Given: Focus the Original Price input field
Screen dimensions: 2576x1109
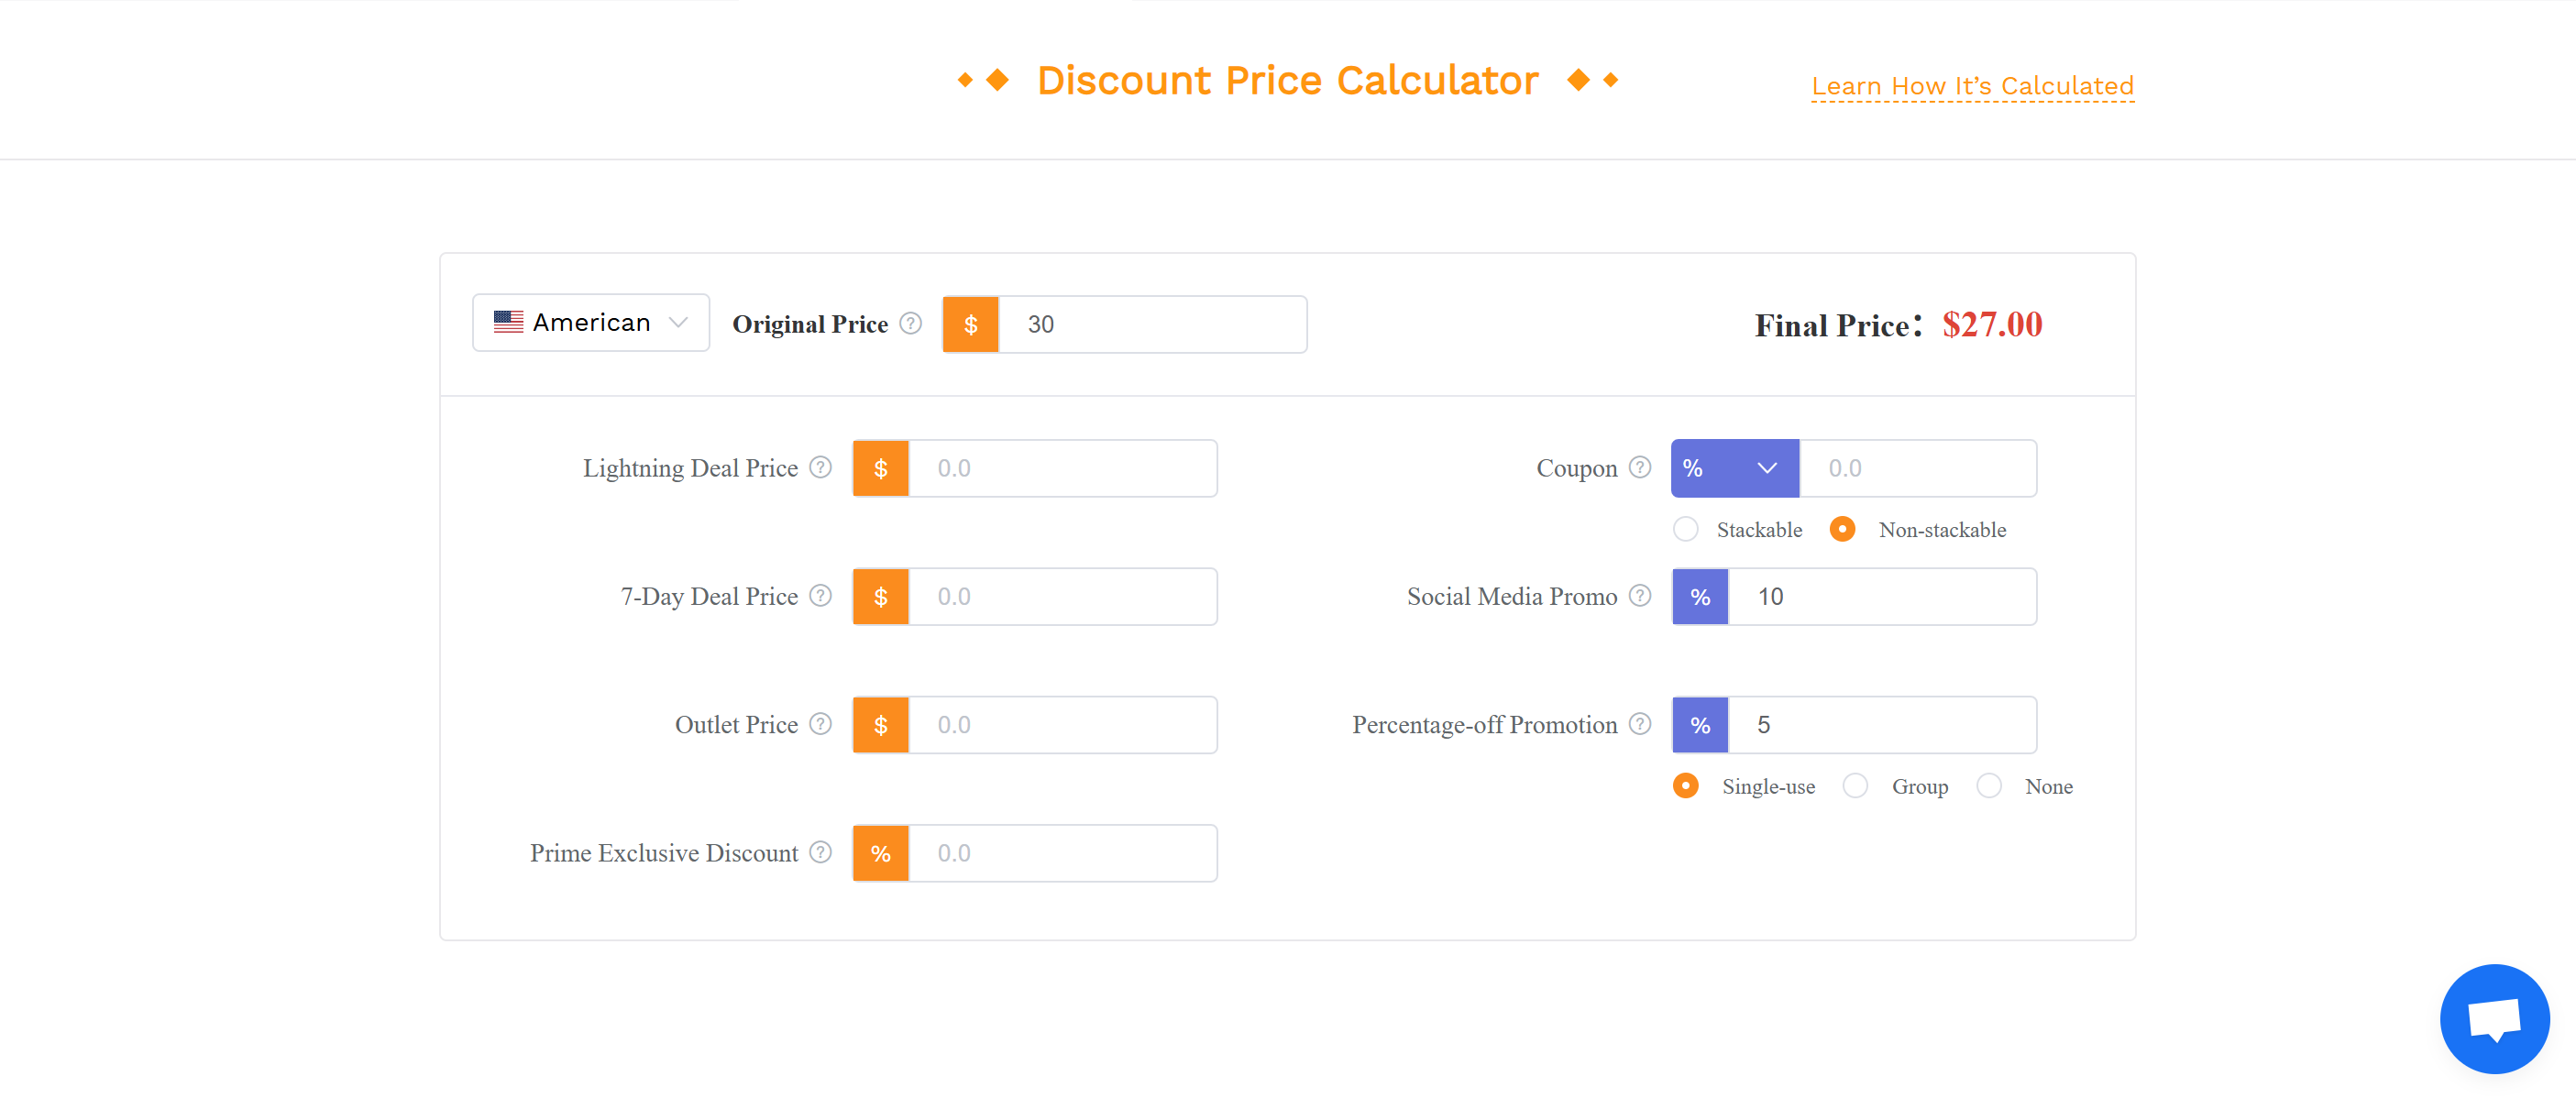Looking at the screenshot, I should click(x=1152, y=324).
